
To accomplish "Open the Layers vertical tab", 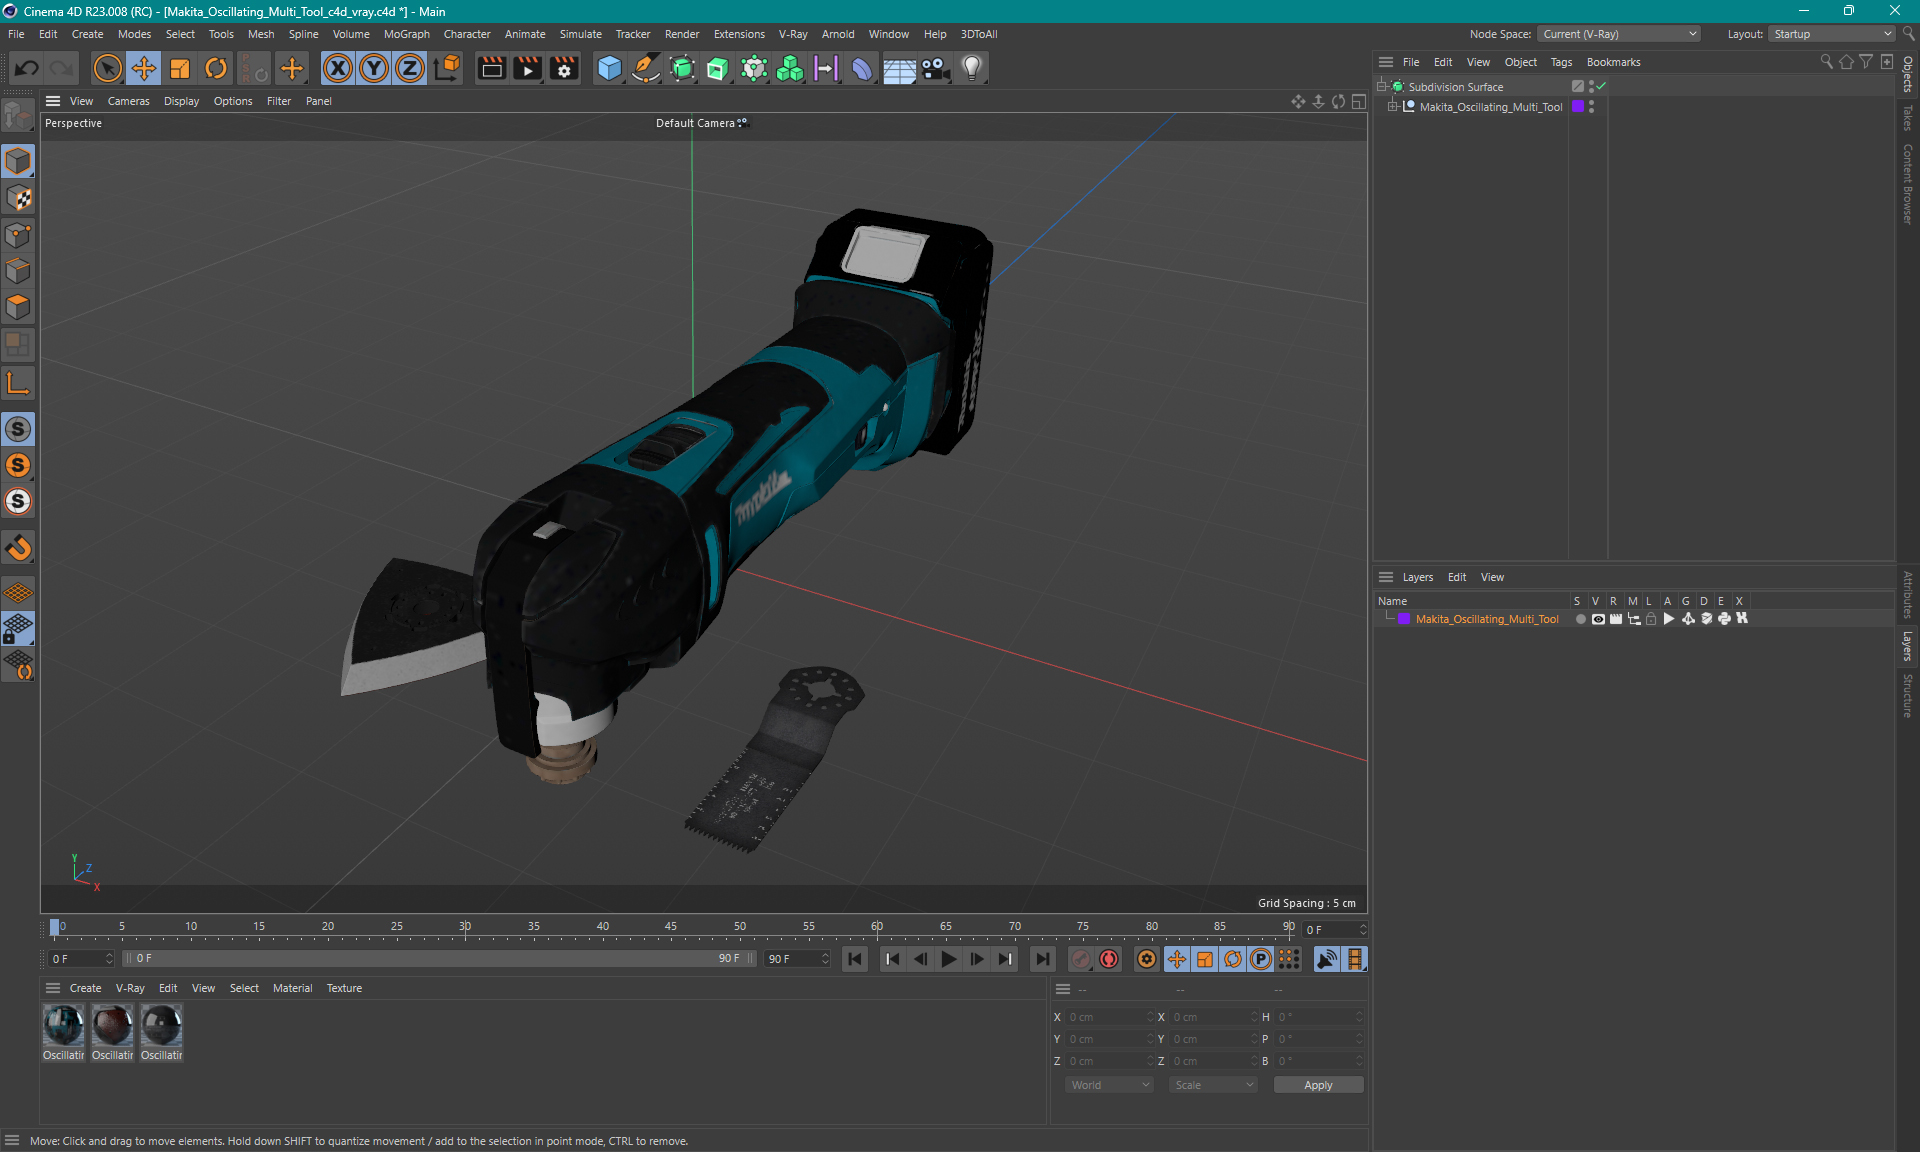I will click(1908, 646).
